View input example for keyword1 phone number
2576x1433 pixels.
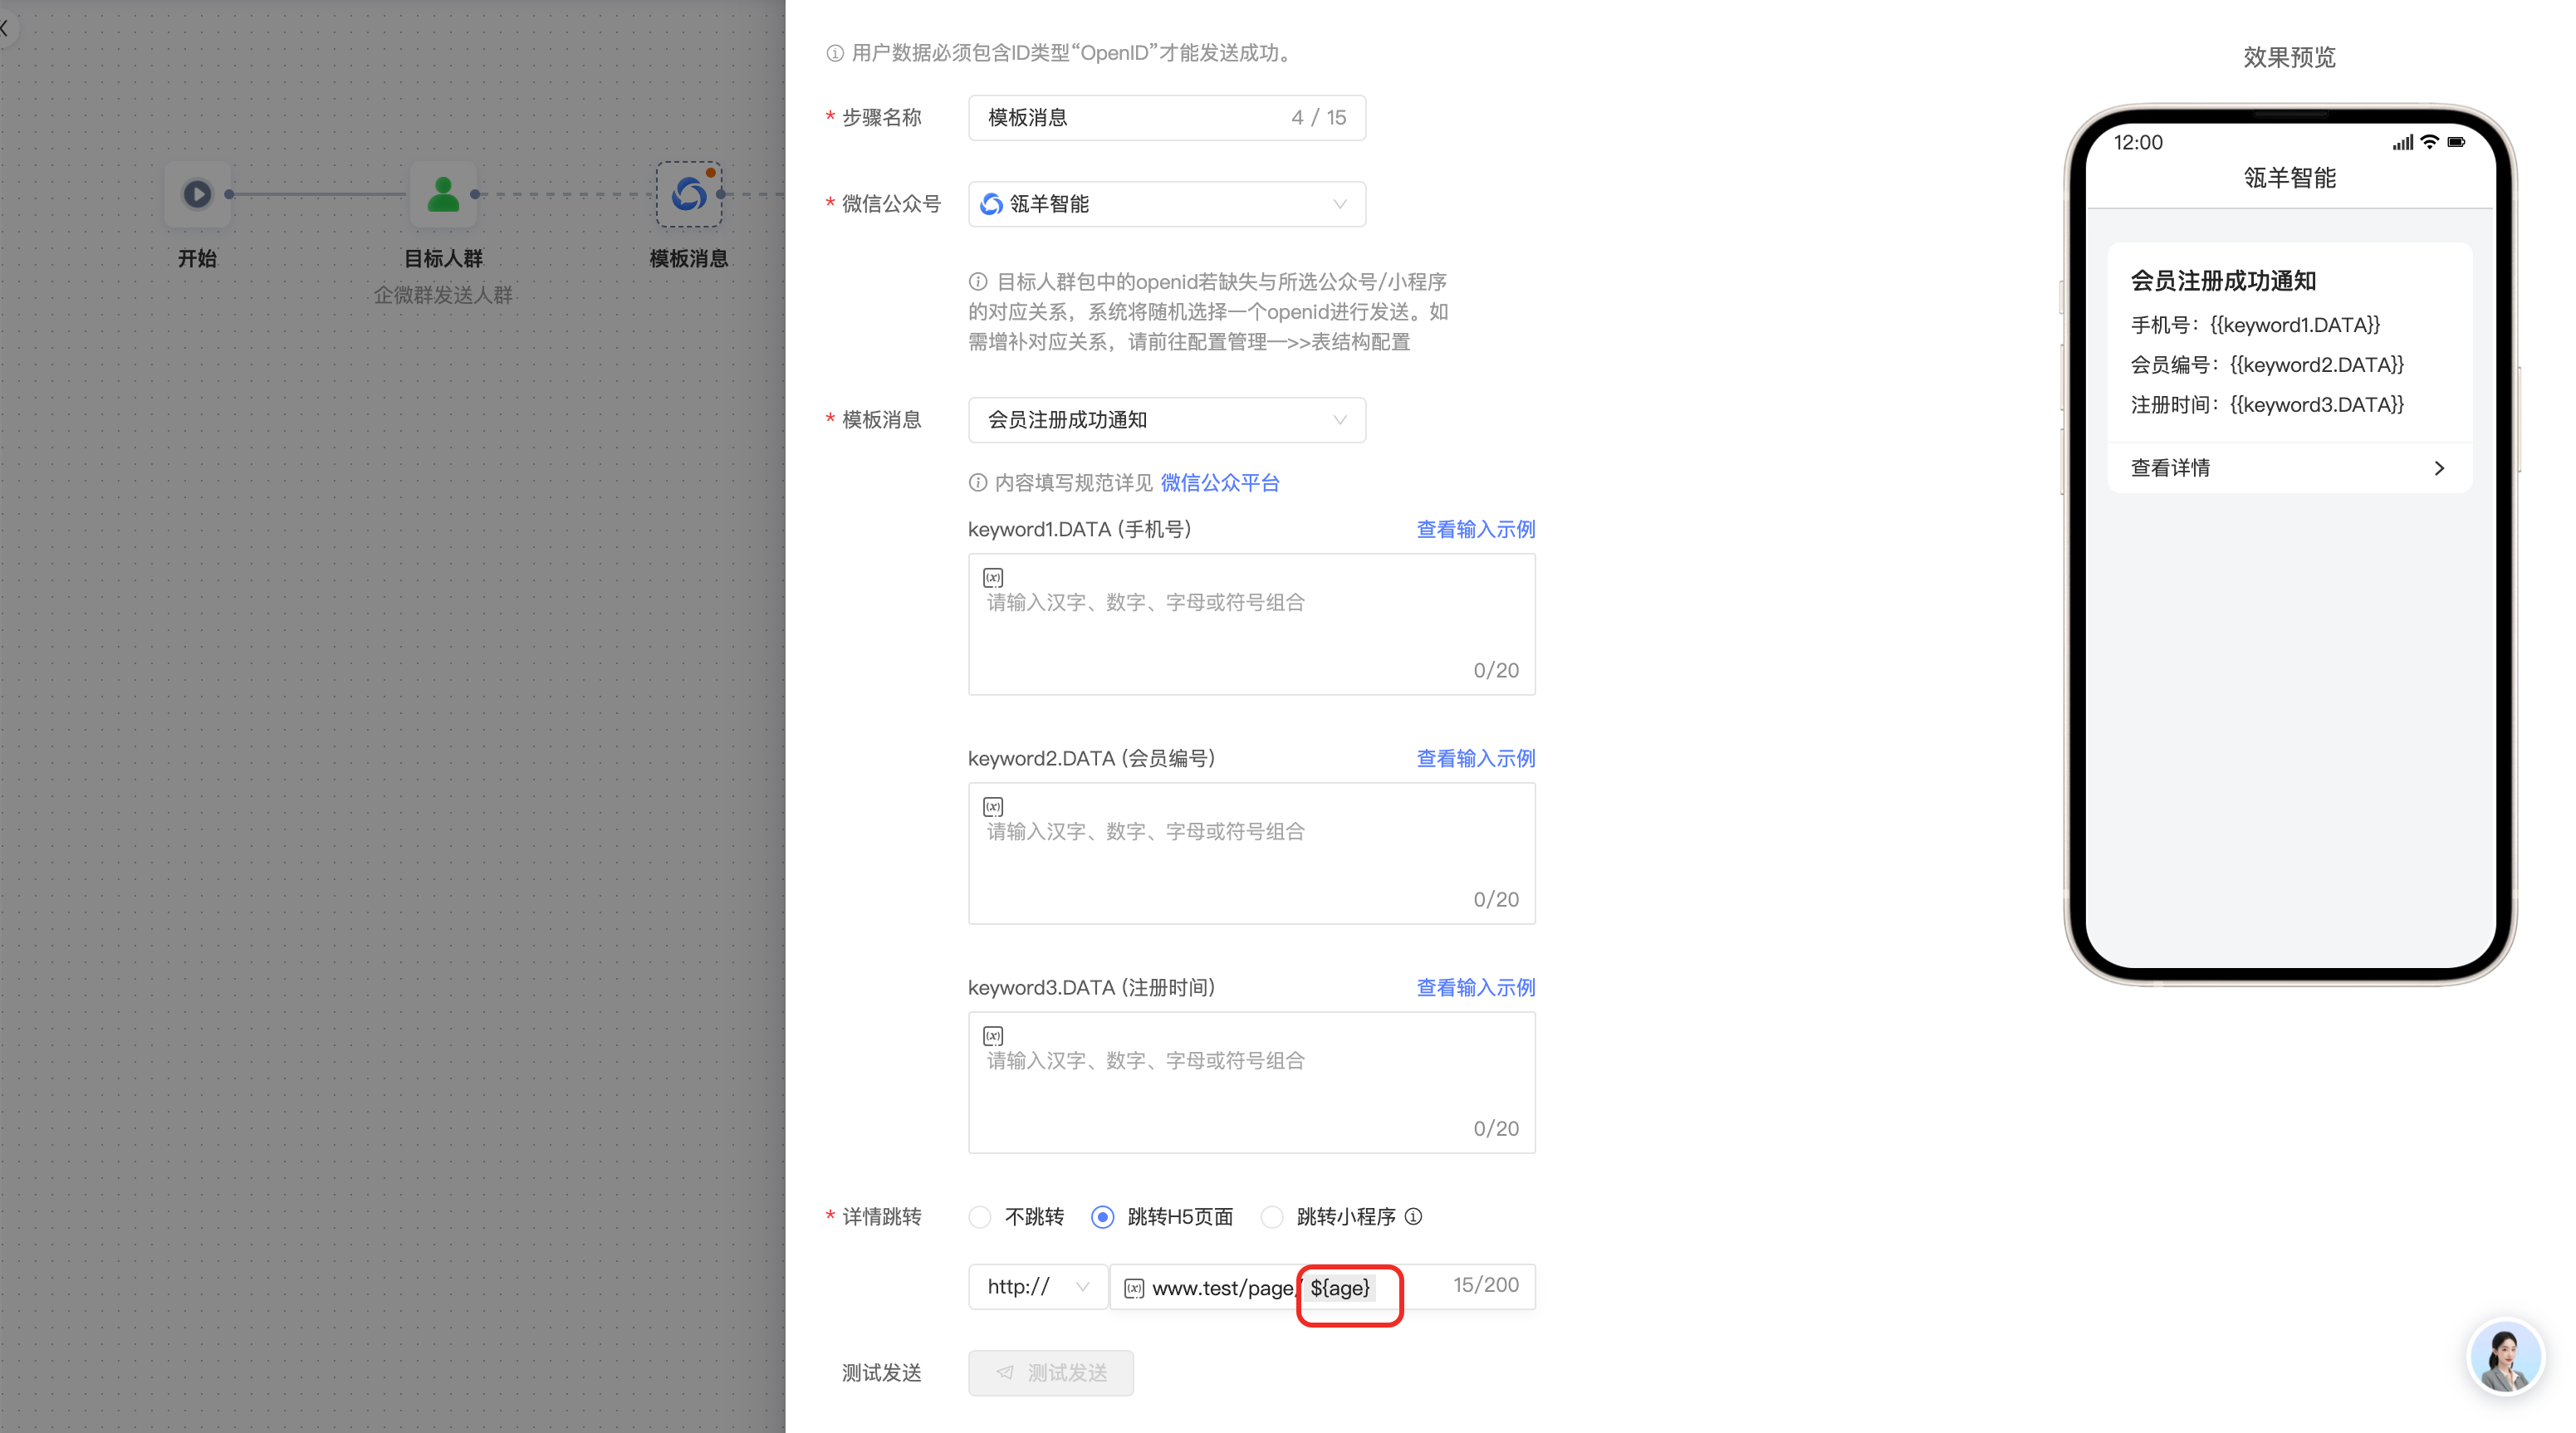tap(1475, 529)
